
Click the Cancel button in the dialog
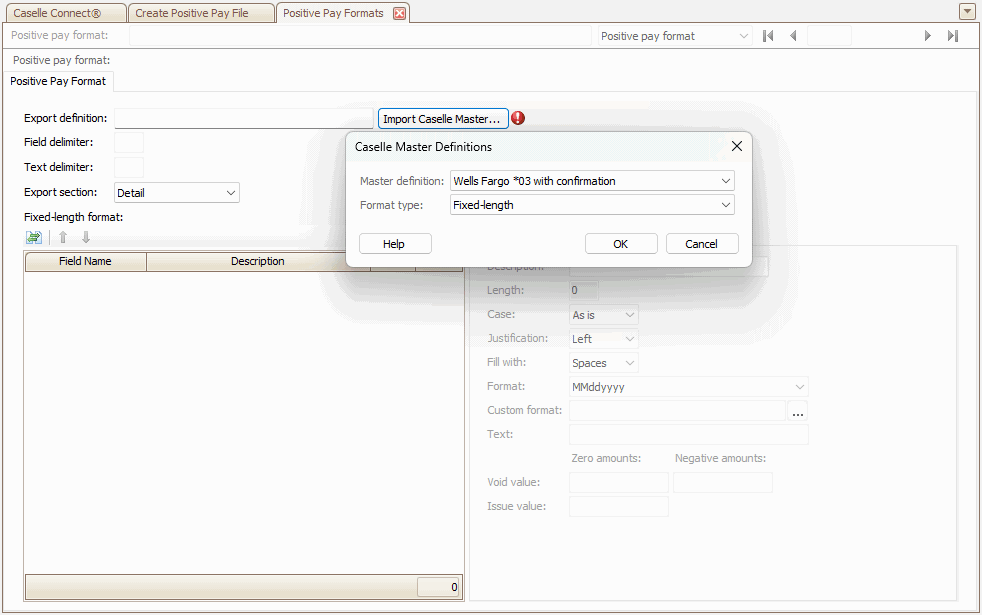701,244
